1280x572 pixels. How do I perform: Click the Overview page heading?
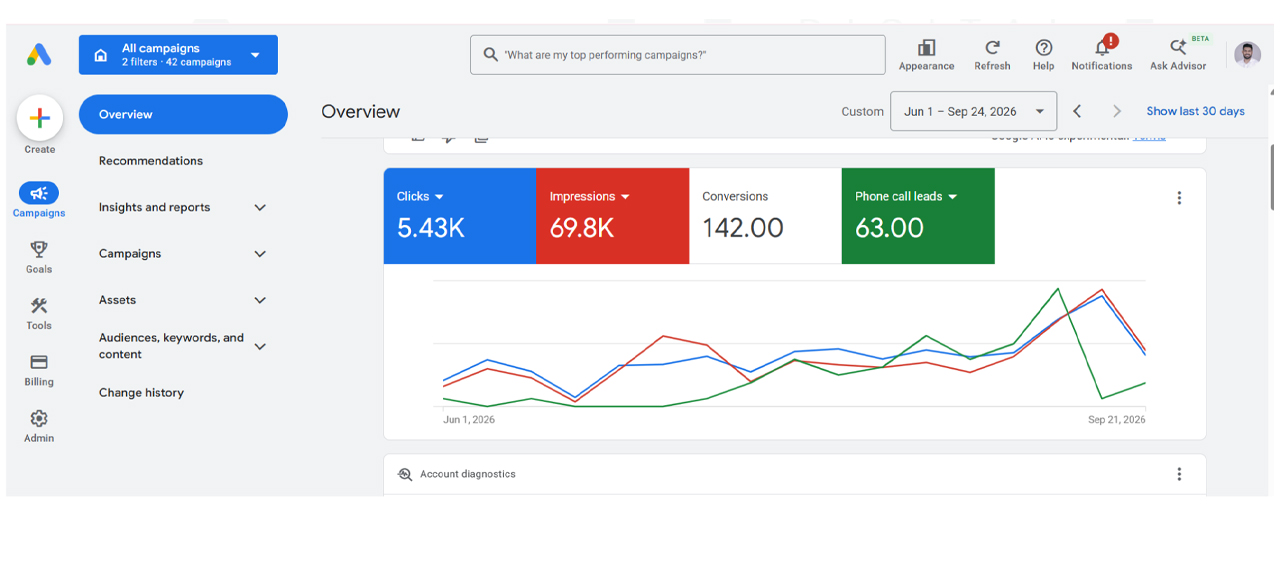point(360,112)
